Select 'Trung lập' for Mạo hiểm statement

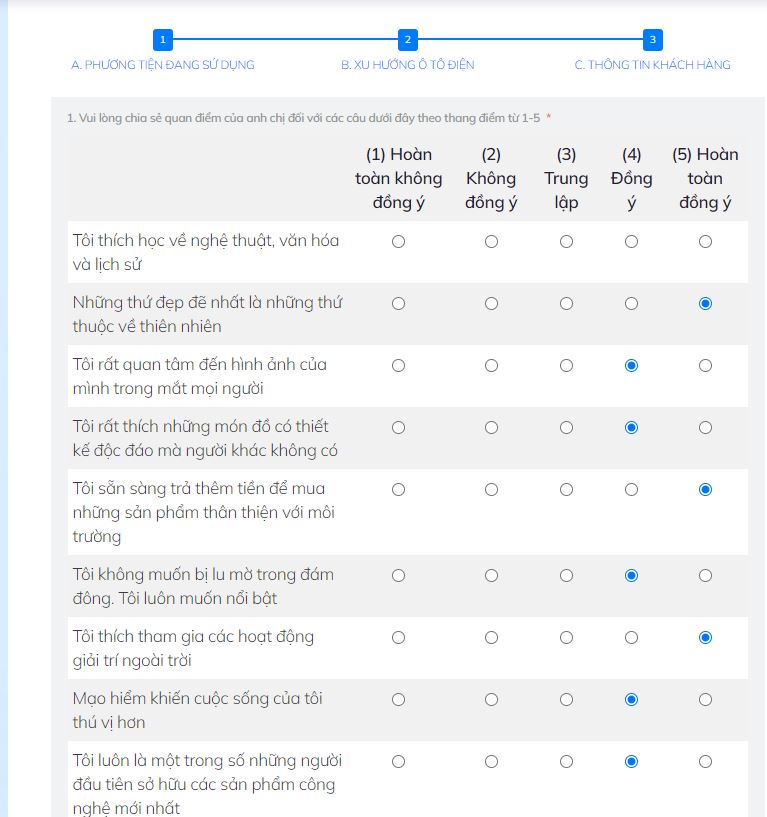(566, 700)
